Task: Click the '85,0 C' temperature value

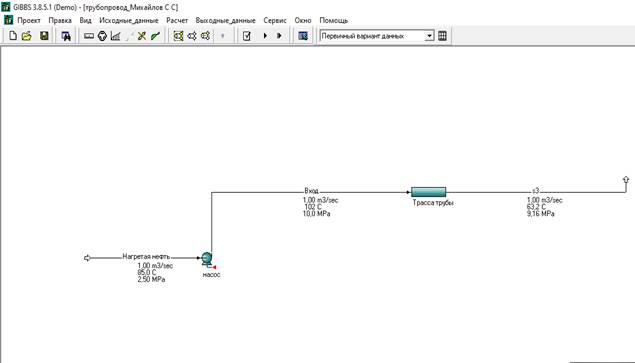Action: point(147,273)
